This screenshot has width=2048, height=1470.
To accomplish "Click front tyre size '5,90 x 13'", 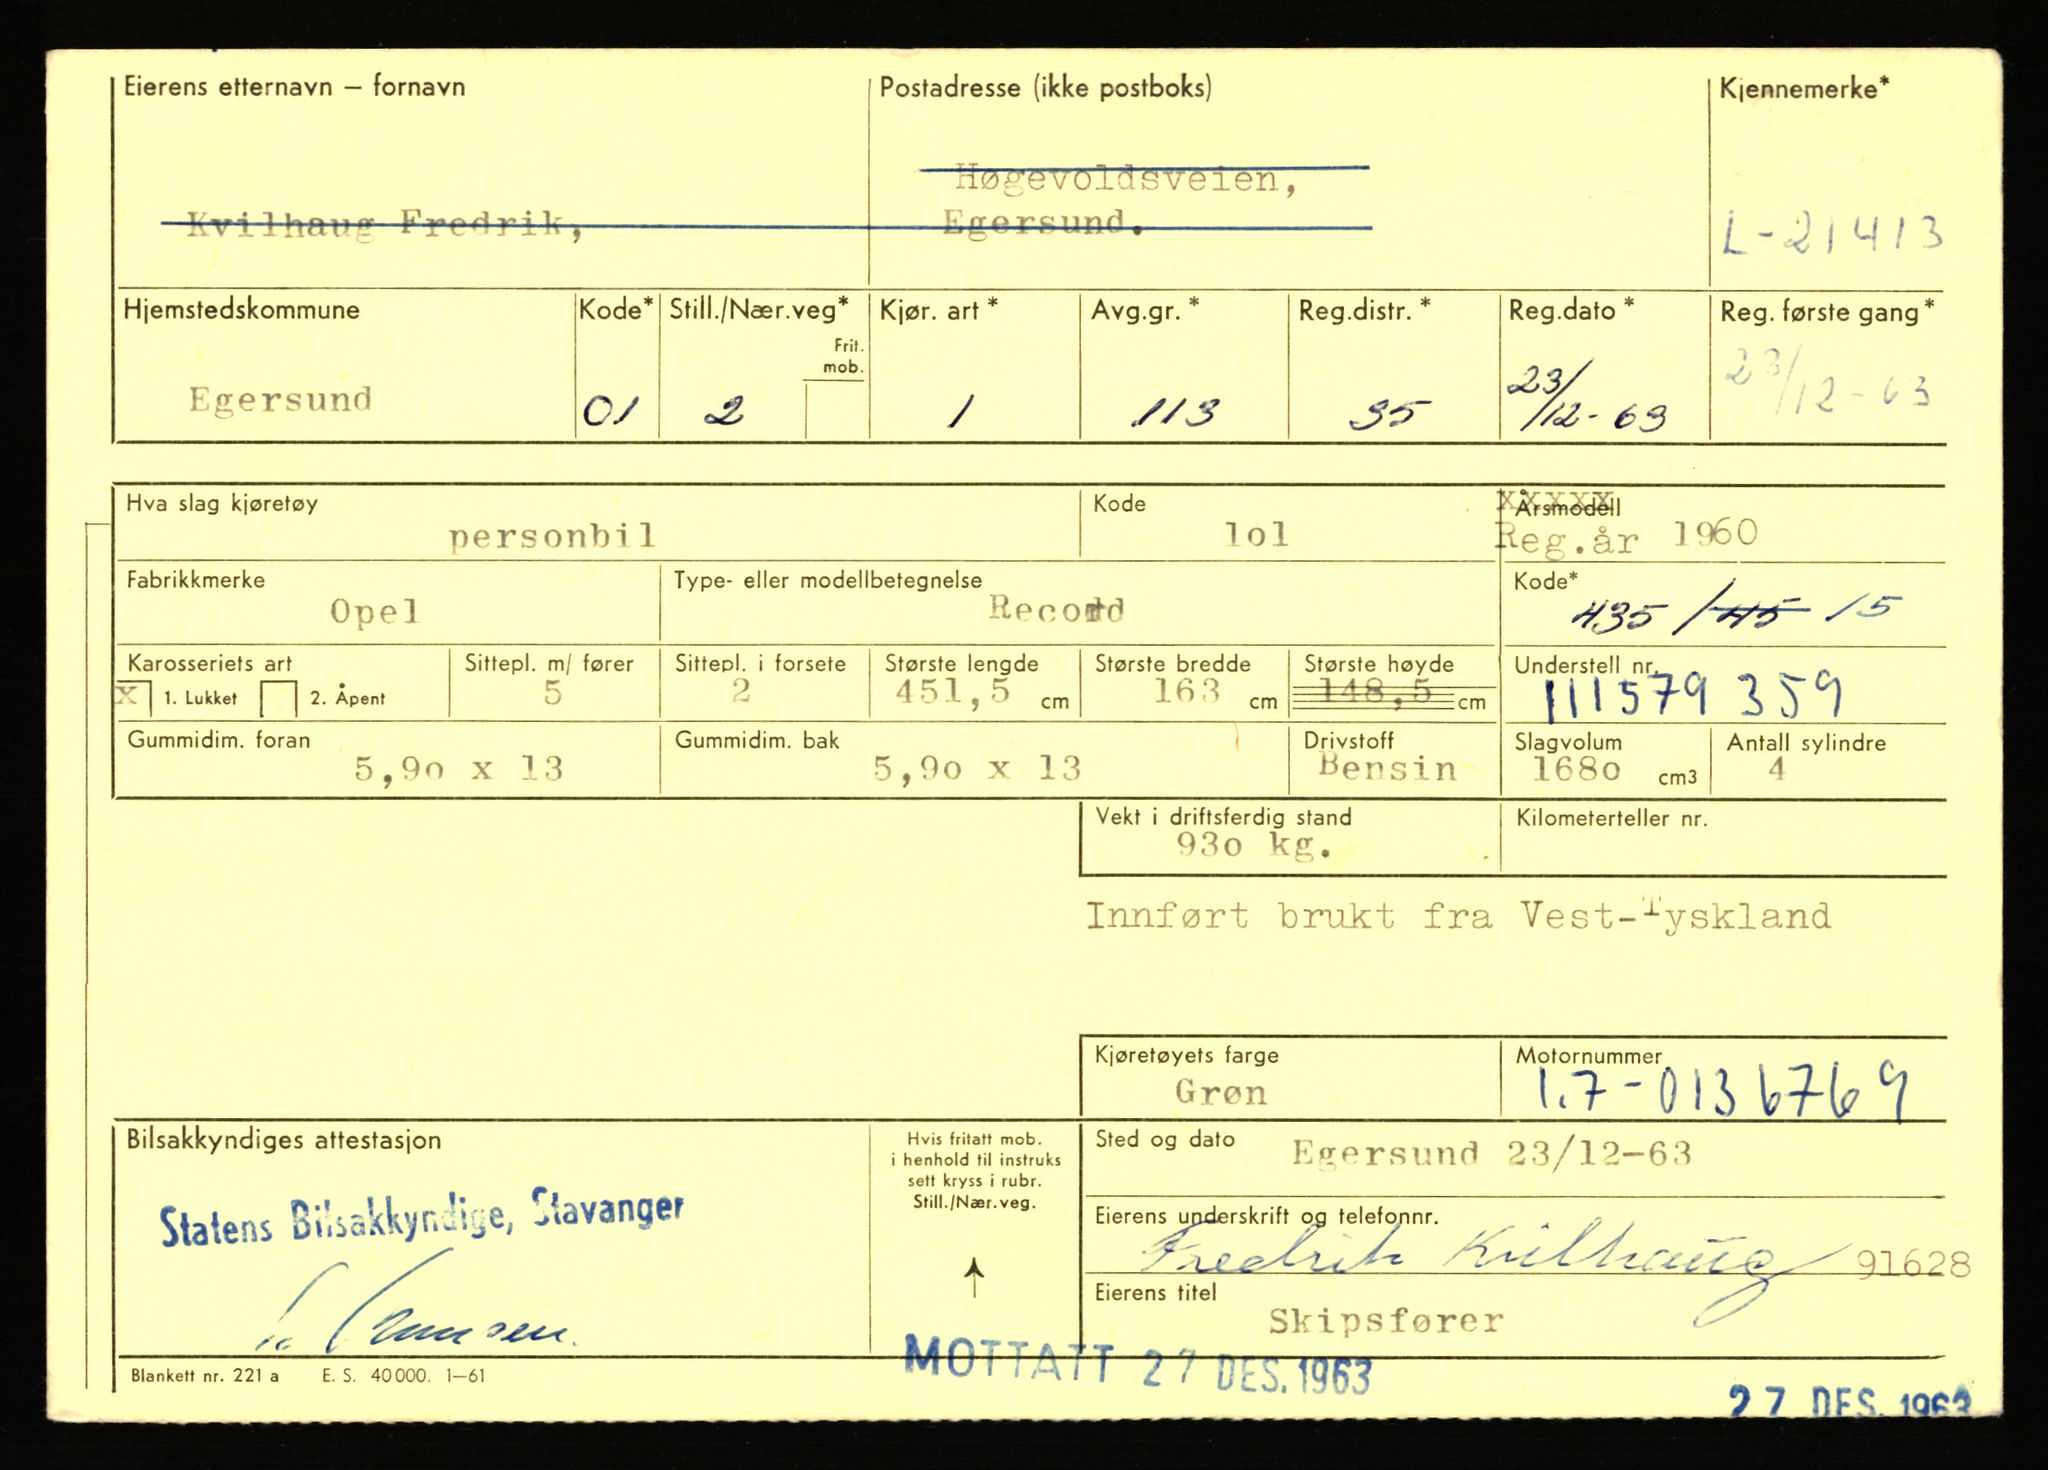I will click(459, 769).
